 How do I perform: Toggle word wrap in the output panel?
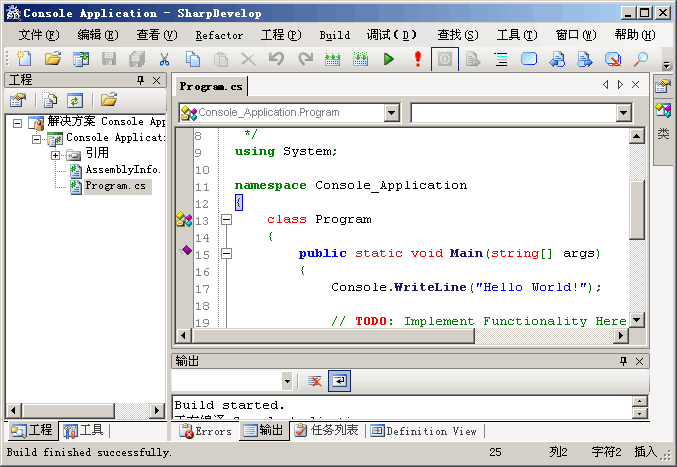pyautogui.click(x=339, y=381)
